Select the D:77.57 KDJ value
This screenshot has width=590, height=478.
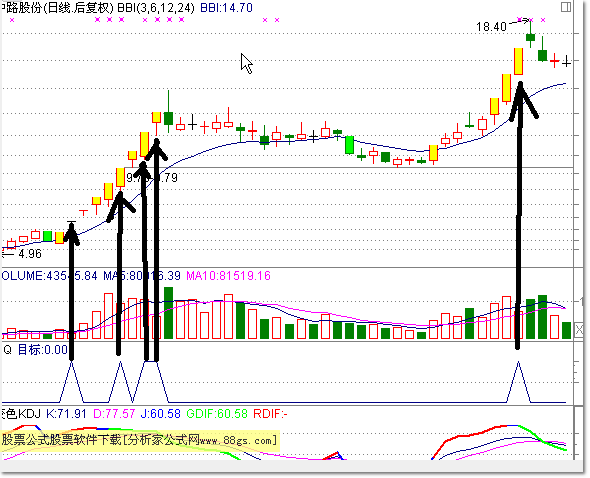click(x=114, y=414)
